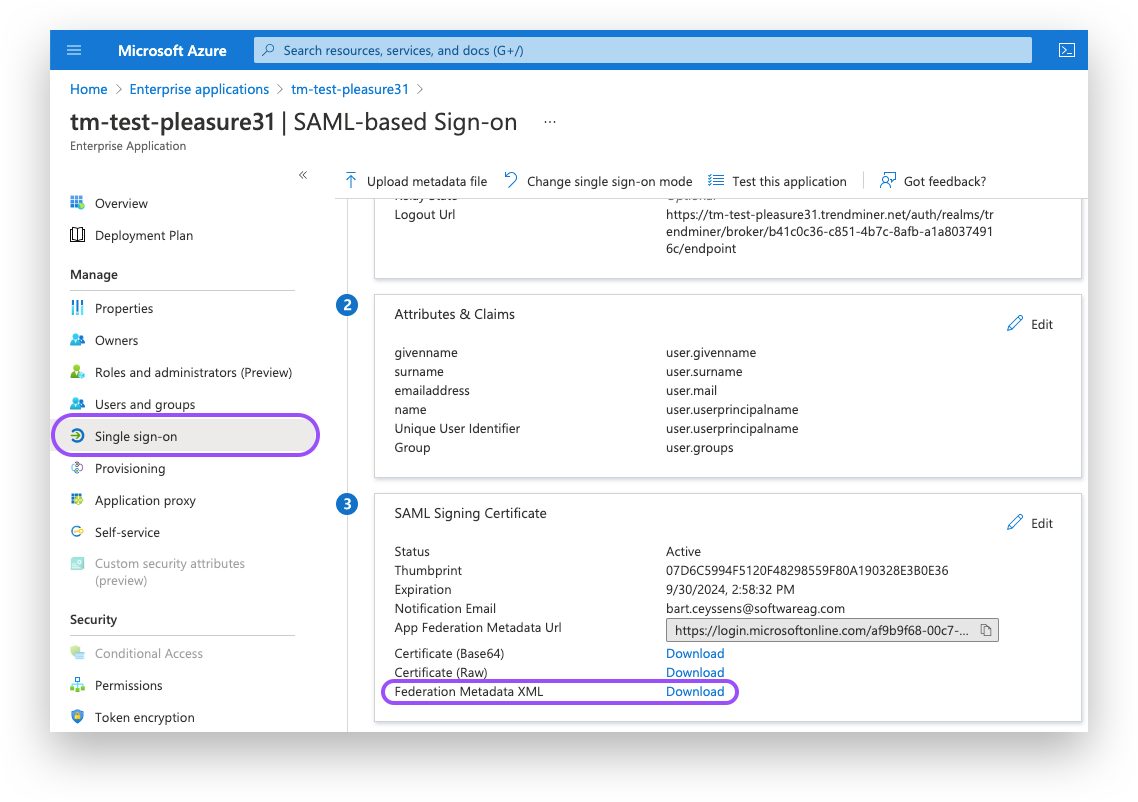Edit the SAML Signing Certificate section
Image resolution: width=1138 pixels, height=802 pixels.
coord(1030,523)
